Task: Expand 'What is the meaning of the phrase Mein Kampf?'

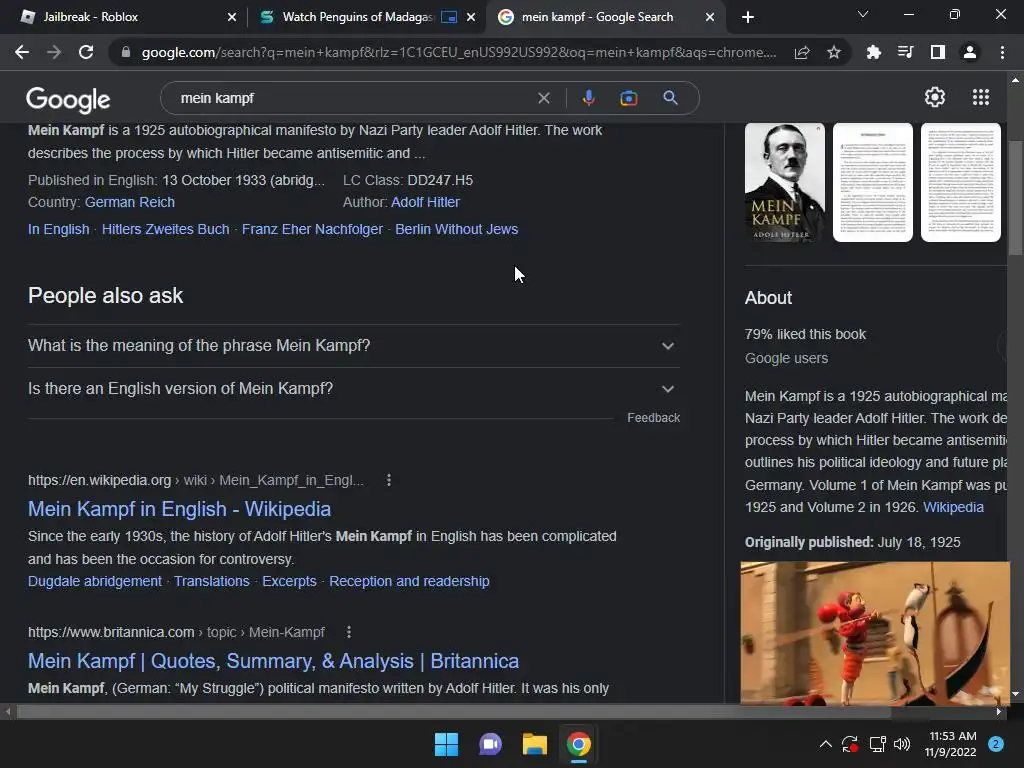Action: click(353, 345)
